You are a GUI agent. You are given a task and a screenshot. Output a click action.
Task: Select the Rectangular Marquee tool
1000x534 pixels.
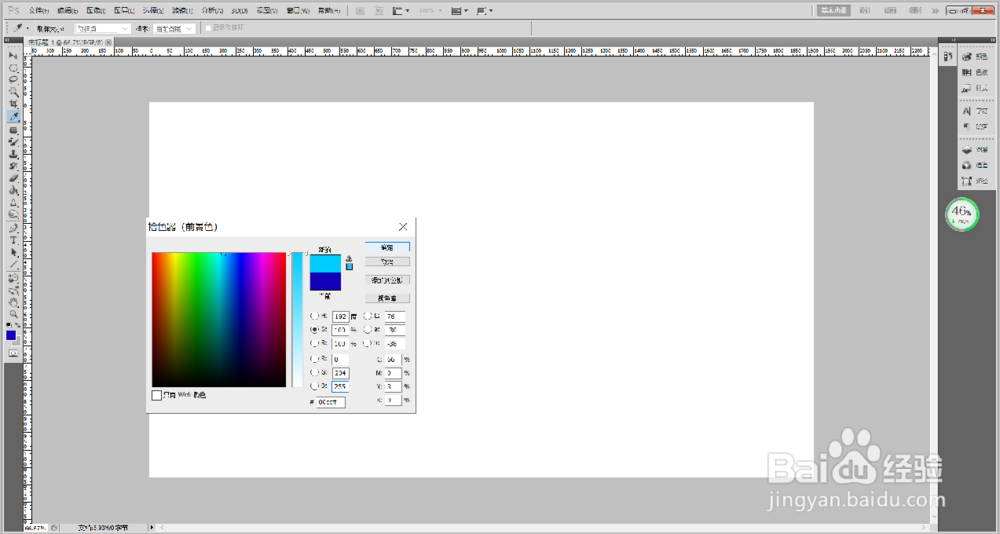[x=13, y=68]
